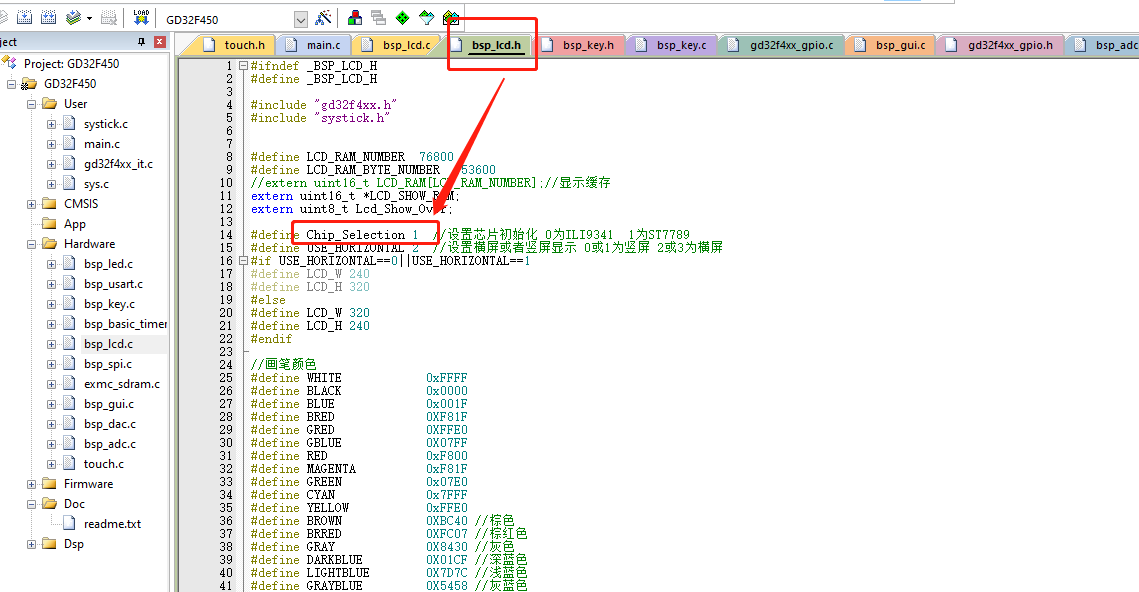Viewport: 1139px width, 592px height.
Task: Select bsp_basic_timer file in tree
Action: 125,324
